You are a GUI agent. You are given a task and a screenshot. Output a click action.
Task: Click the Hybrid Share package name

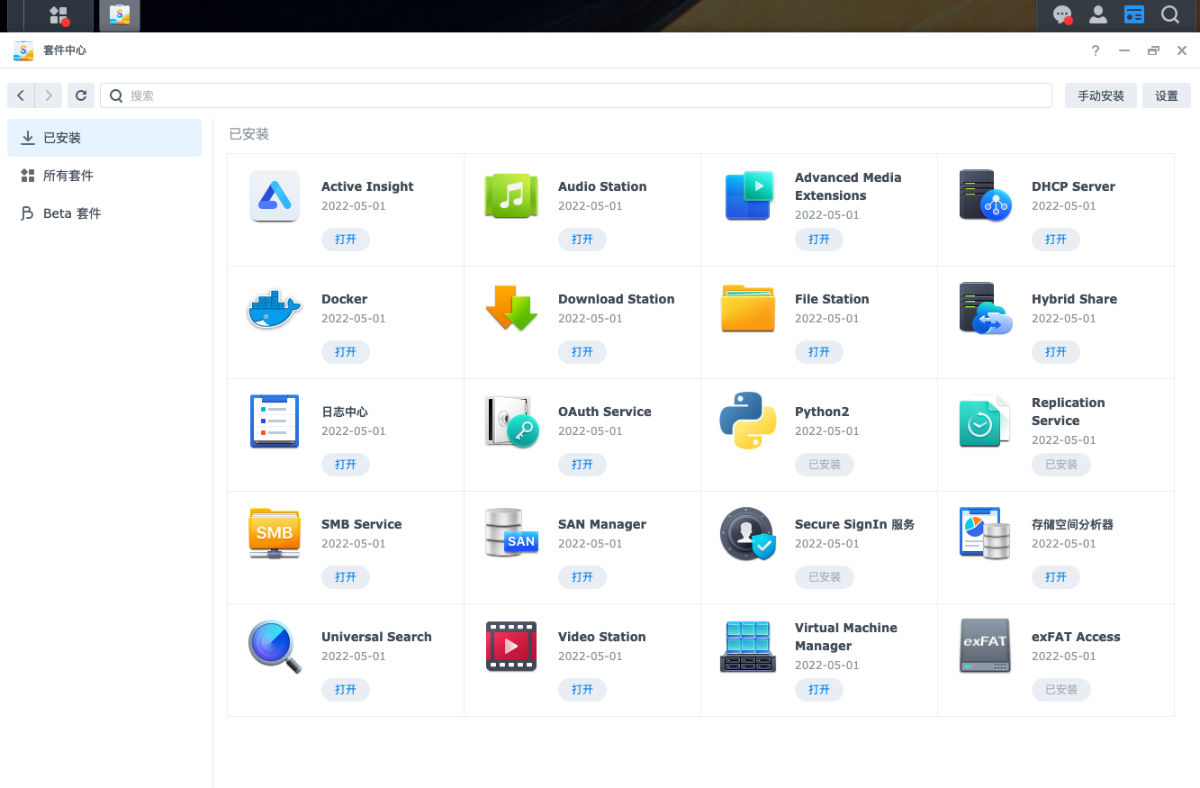[x=1074, y=299]
